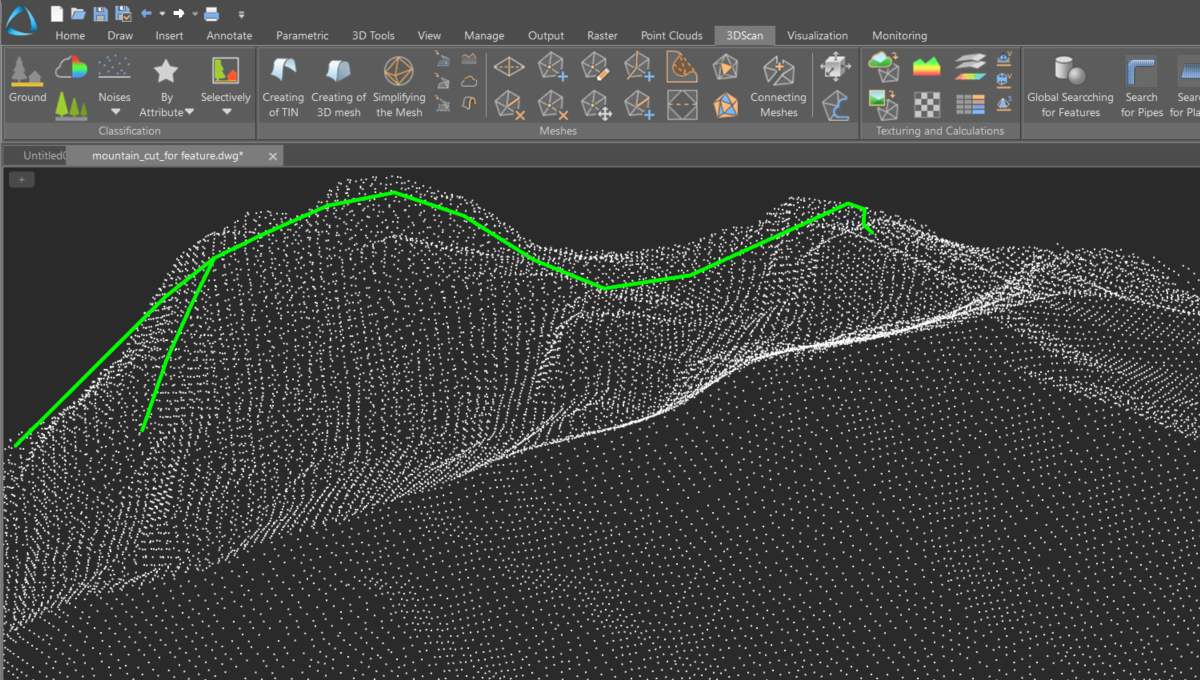Image resolution: width=1200 pixels, height=680 pixels.
Task: Click the Save icon in quick access toolbar
Action: 100,14
